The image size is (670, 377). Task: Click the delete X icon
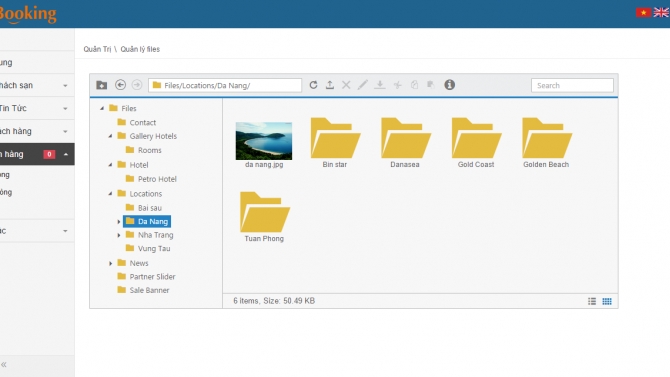pos(346,85)
